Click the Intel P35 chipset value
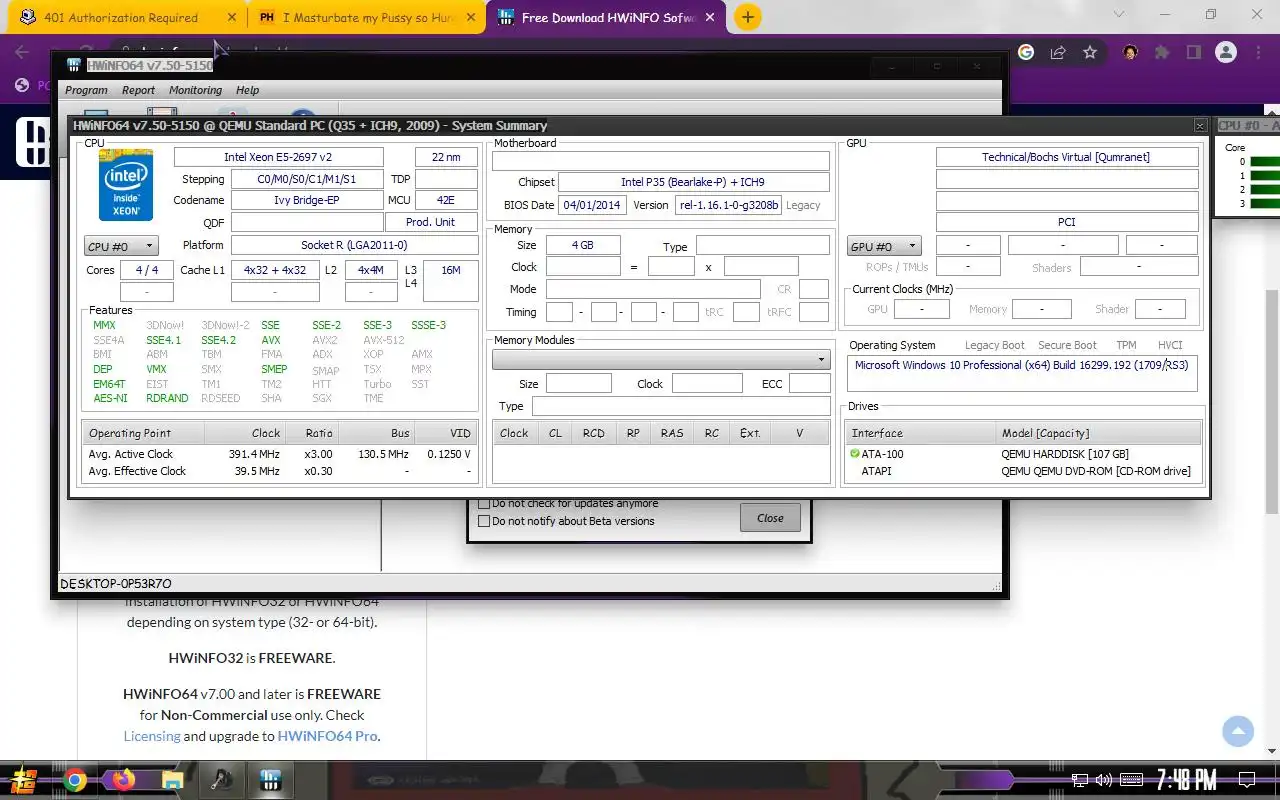This screenshot has height=800, width=1280. tap(693, 182)
